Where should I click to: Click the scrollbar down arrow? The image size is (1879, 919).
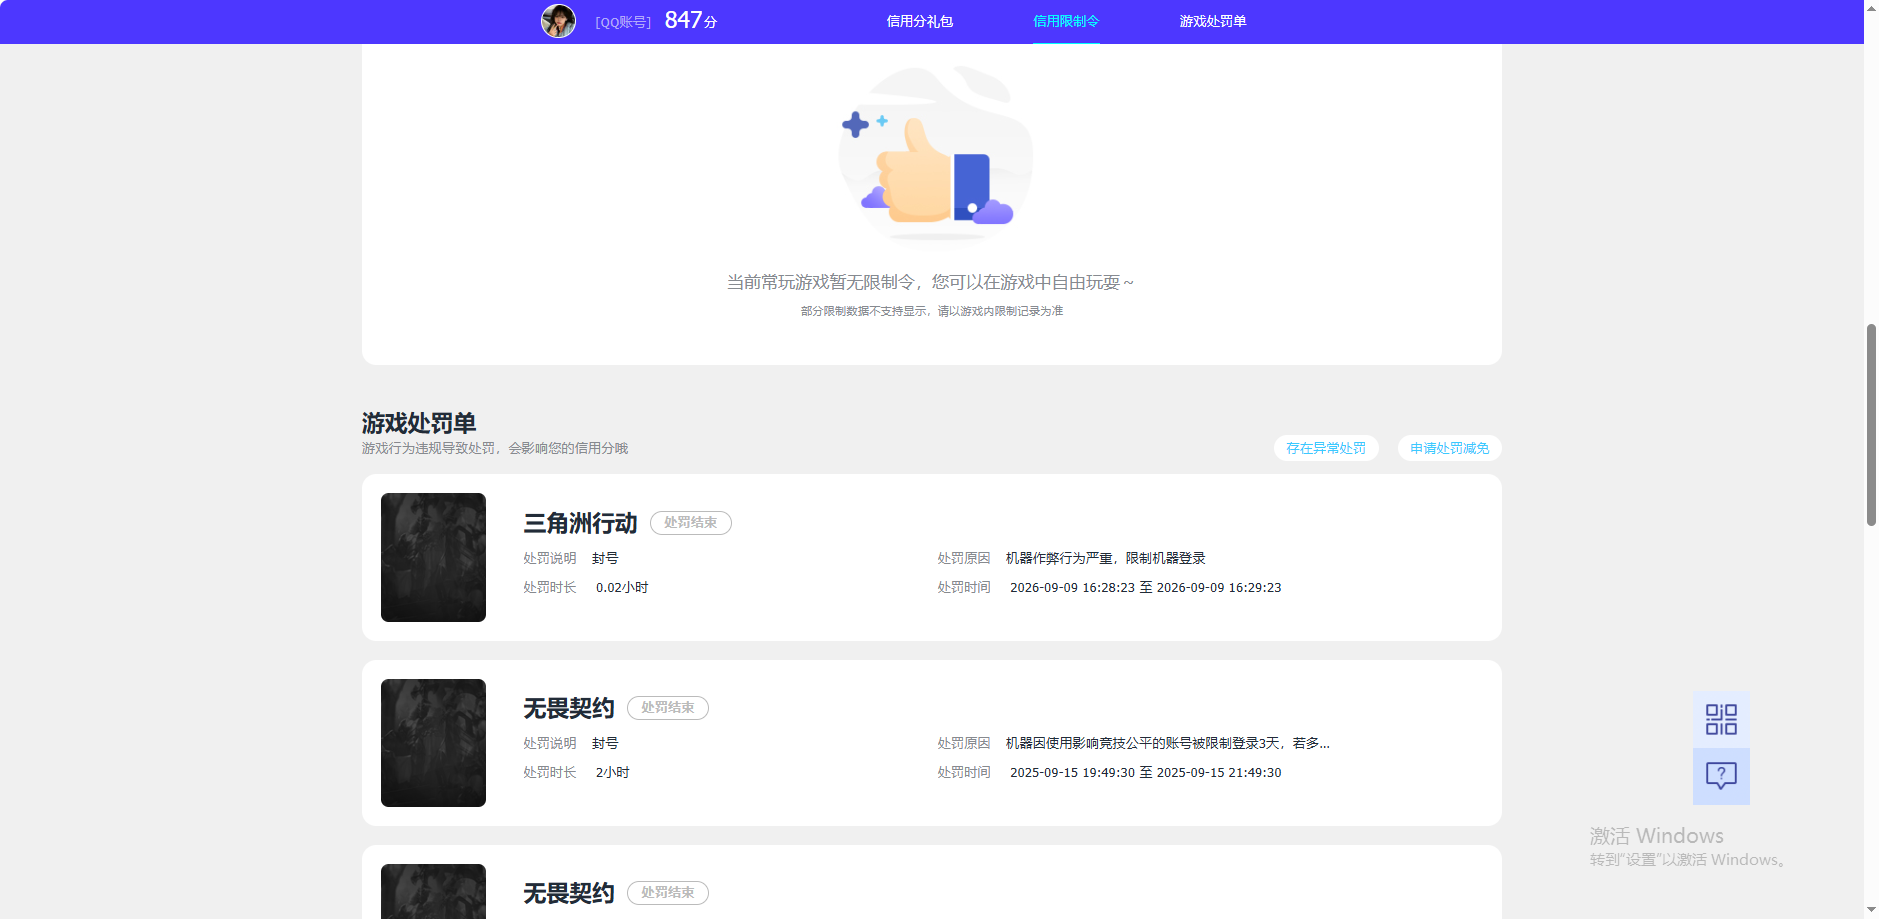click(x=1871, y=911)
